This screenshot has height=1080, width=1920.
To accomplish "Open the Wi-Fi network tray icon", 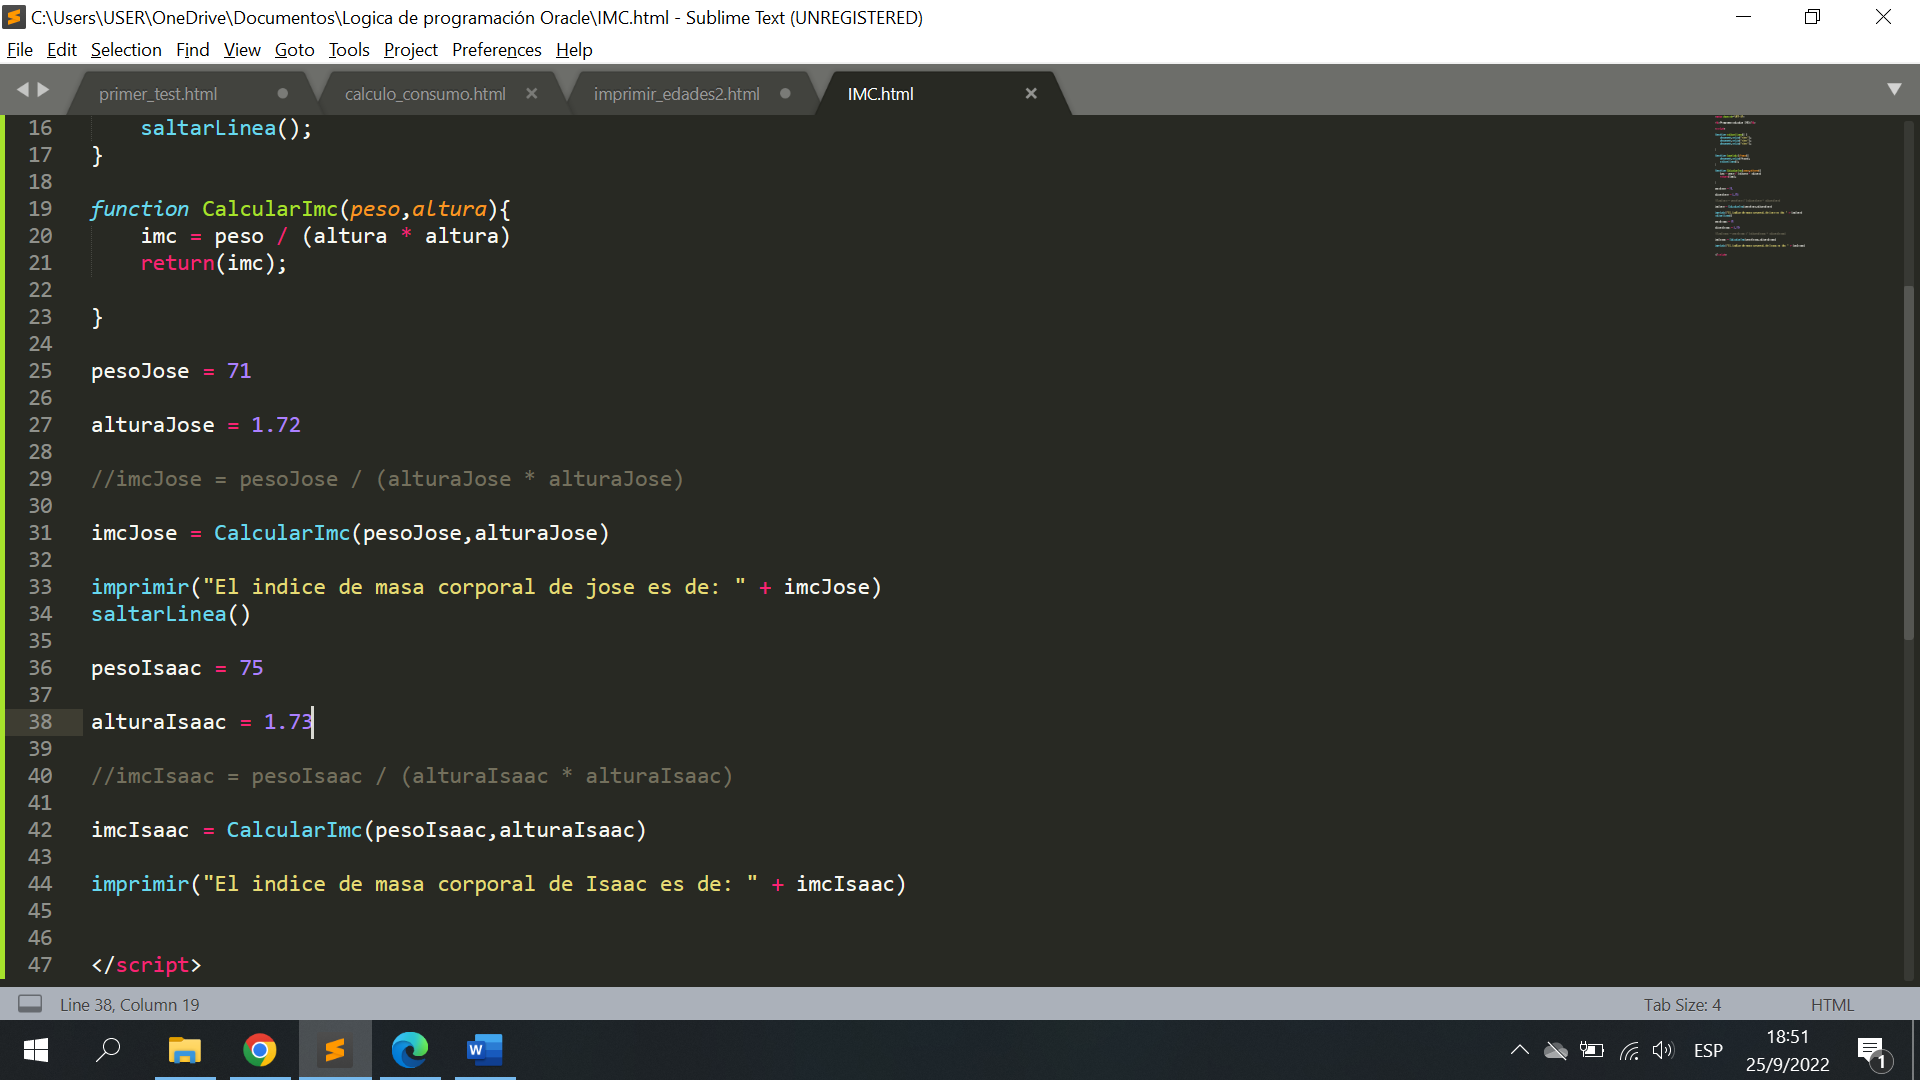I will [x=1628, y=1050].
